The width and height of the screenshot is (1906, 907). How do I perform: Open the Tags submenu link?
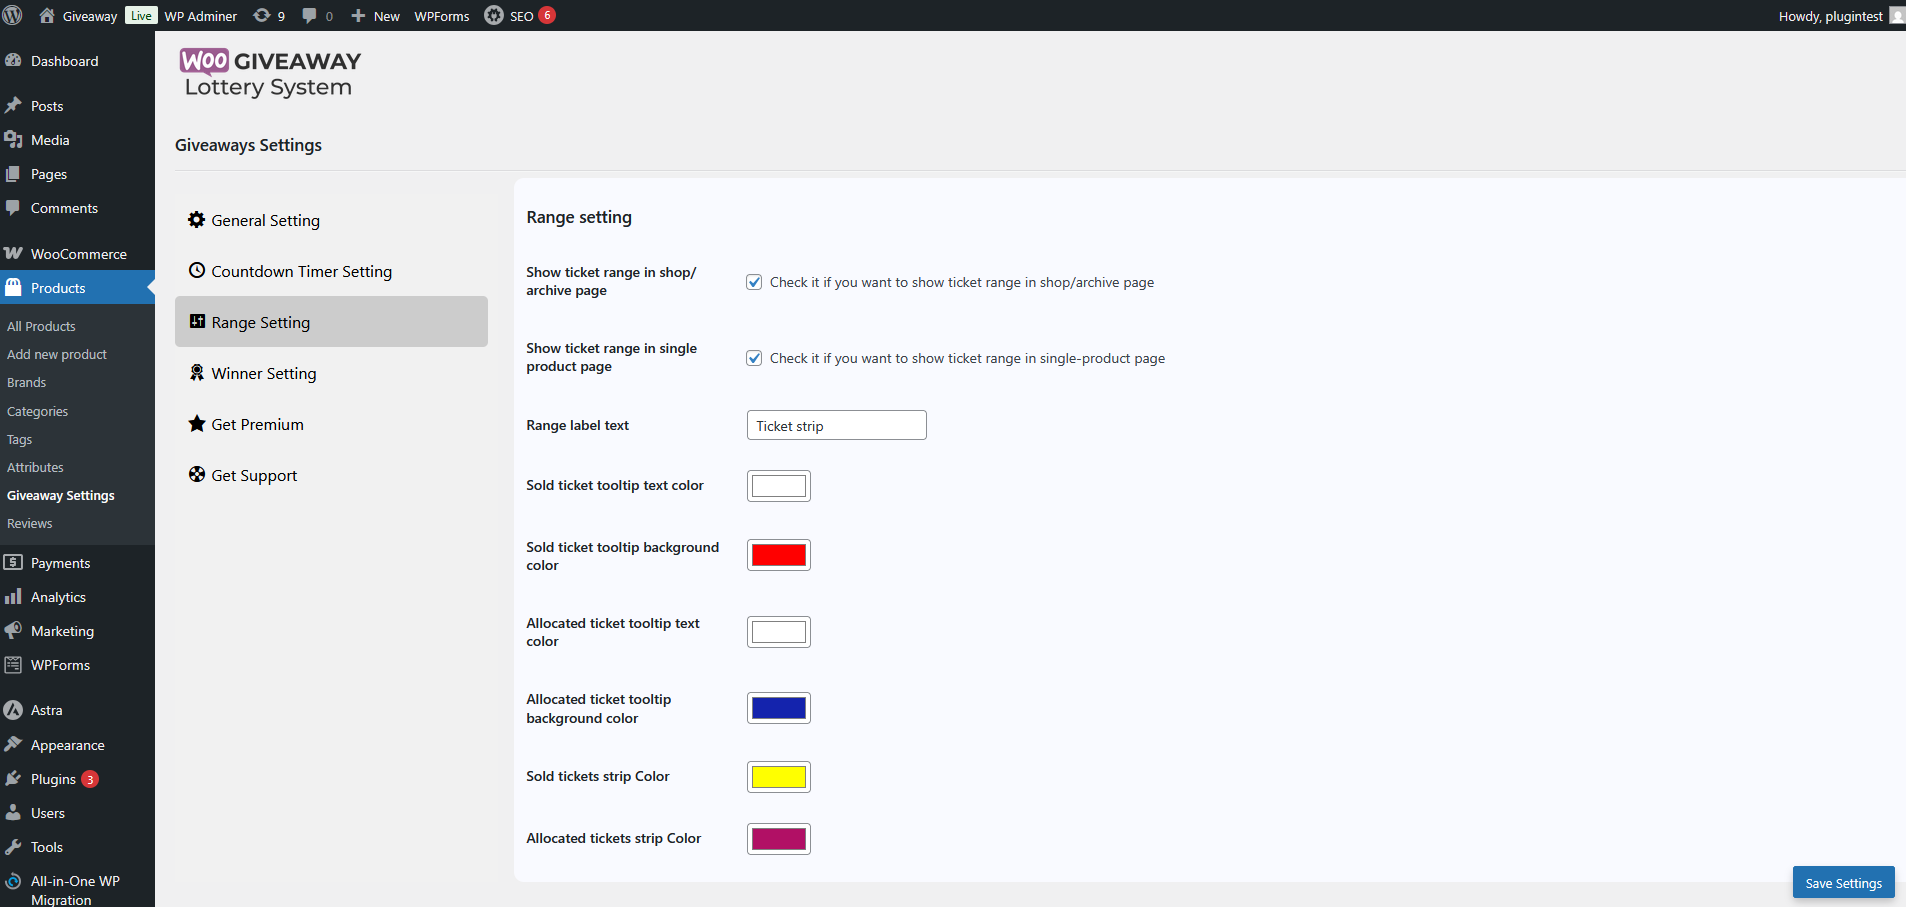(20, 439)
